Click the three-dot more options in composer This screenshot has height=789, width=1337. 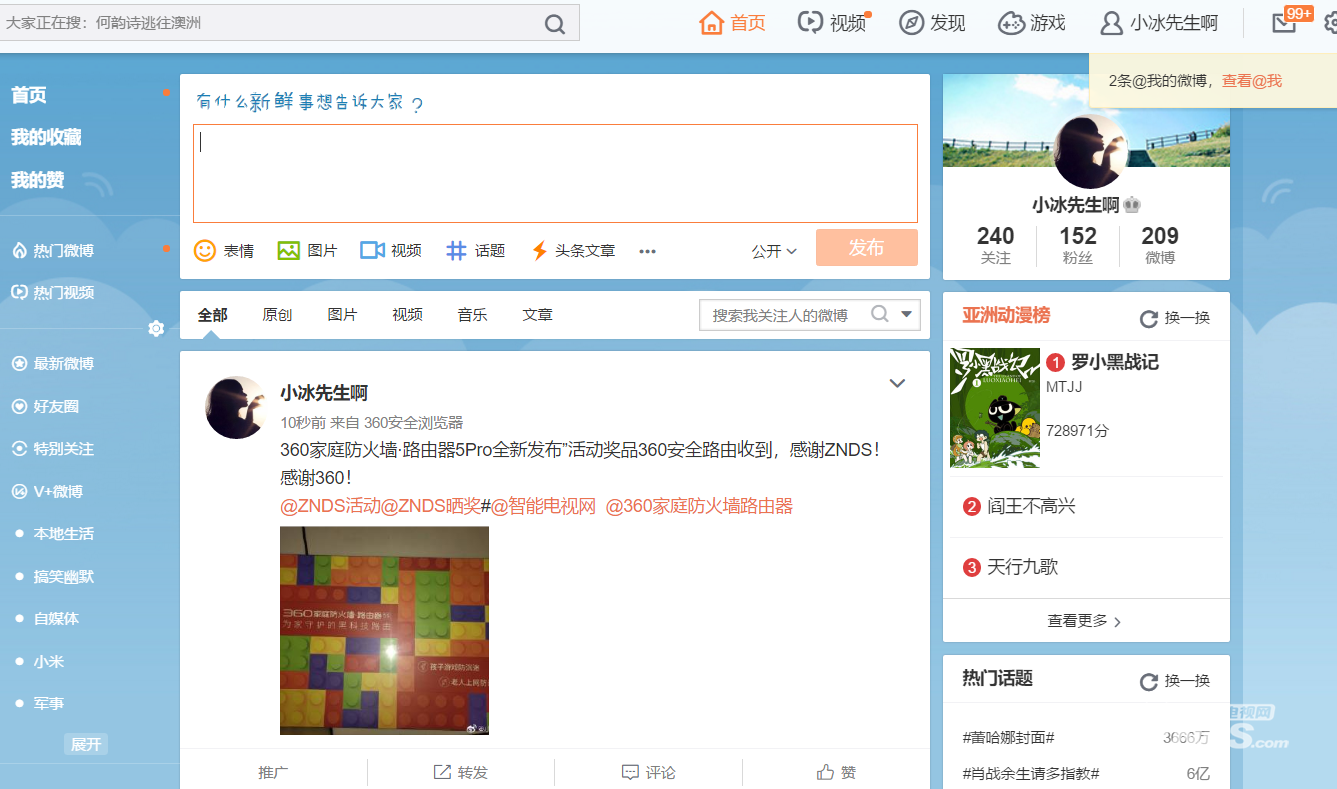[x=647, y=251]
